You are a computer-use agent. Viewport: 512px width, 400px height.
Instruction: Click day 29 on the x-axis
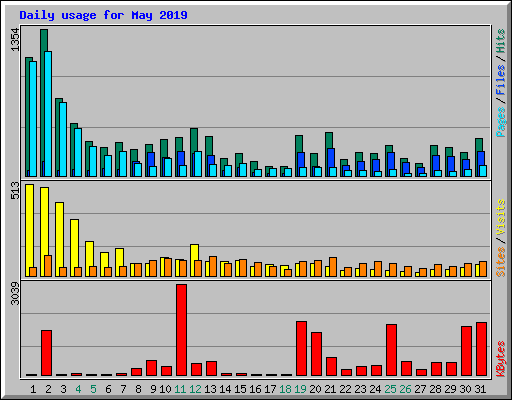pyautogui.click(x=450, y=389)
